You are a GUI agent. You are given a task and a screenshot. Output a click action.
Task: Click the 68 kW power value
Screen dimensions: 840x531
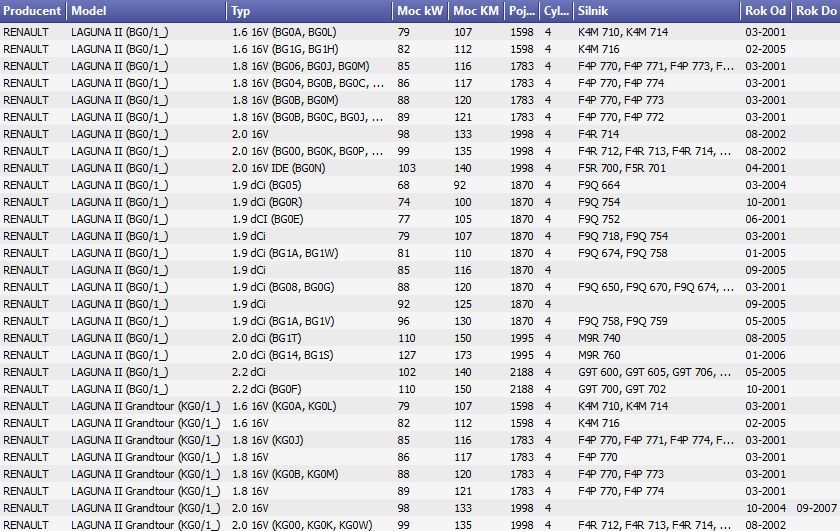403,185
